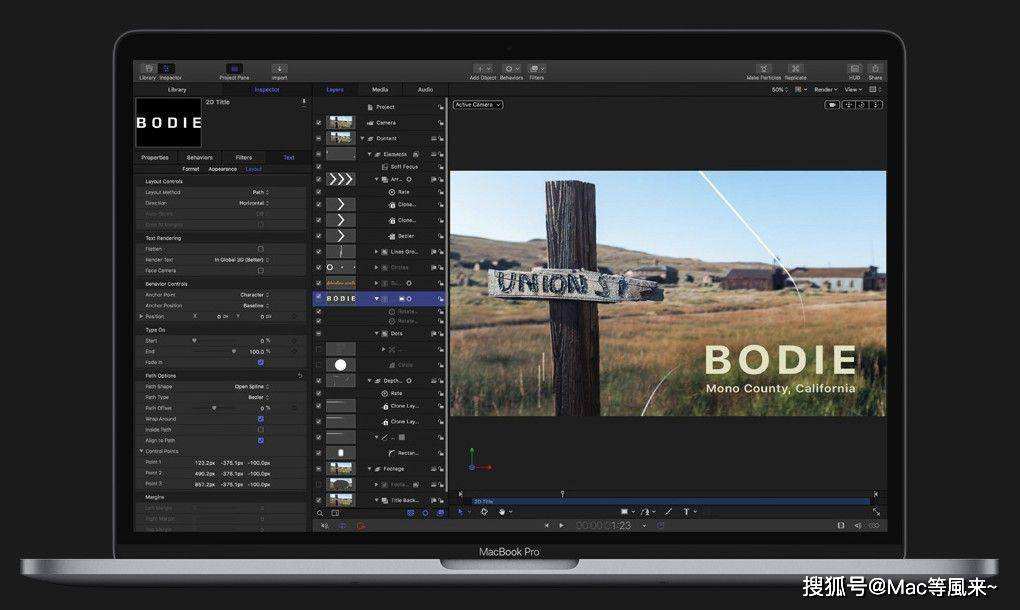Reset Path Options with the reset arrow
This screenshot has height=610, width=1020.
[300, 376]
